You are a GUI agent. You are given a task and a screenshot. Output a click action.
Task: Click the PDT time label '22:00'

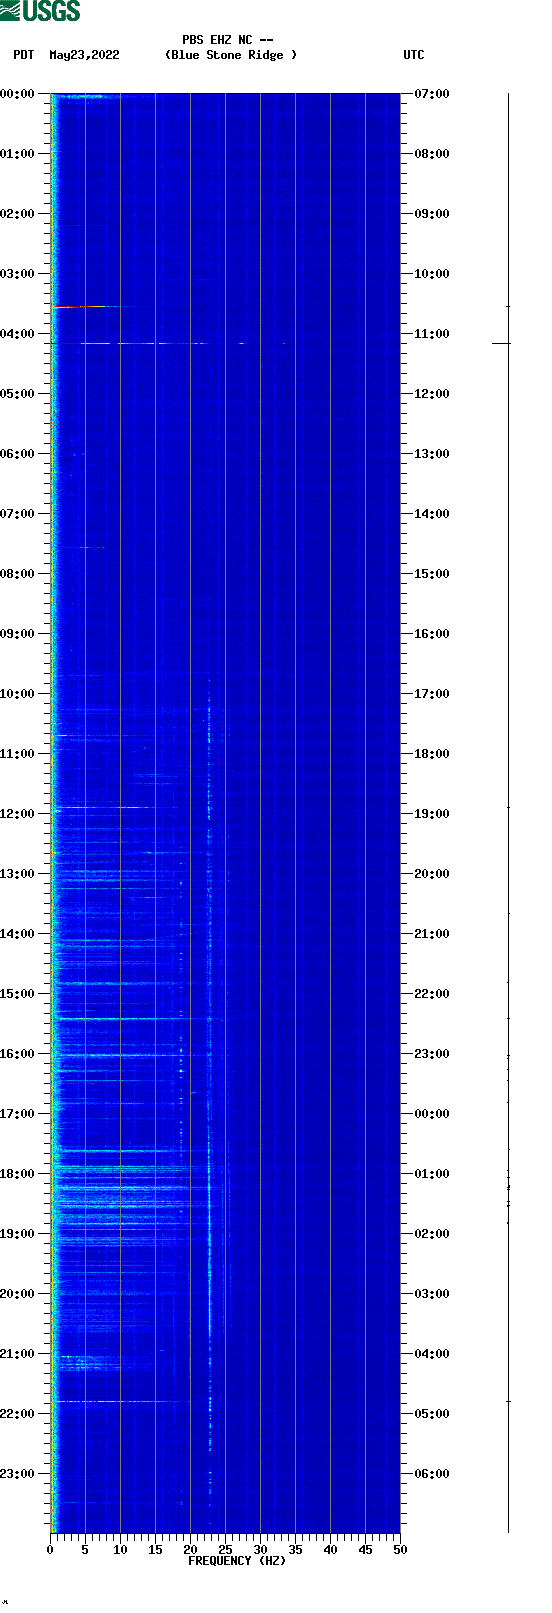point(18,1414)
